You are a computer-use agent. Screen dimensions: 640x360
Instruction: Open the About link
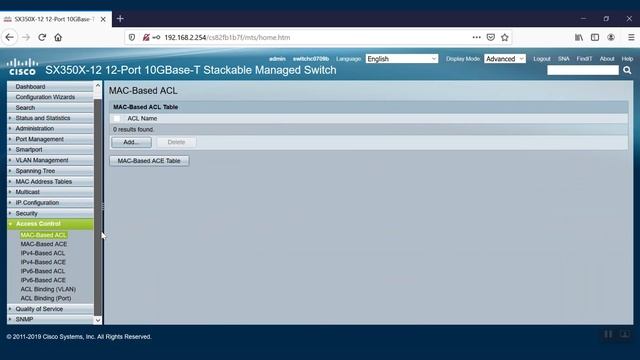point(607,59)
